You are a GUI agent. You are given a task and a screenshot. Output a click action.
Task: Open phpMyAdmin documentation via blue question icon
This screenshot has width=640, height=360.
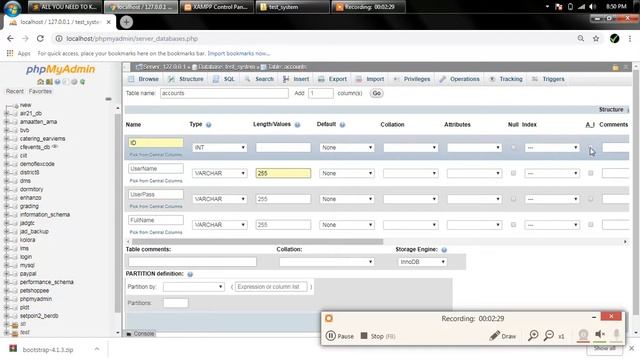[x=58, y=82]
